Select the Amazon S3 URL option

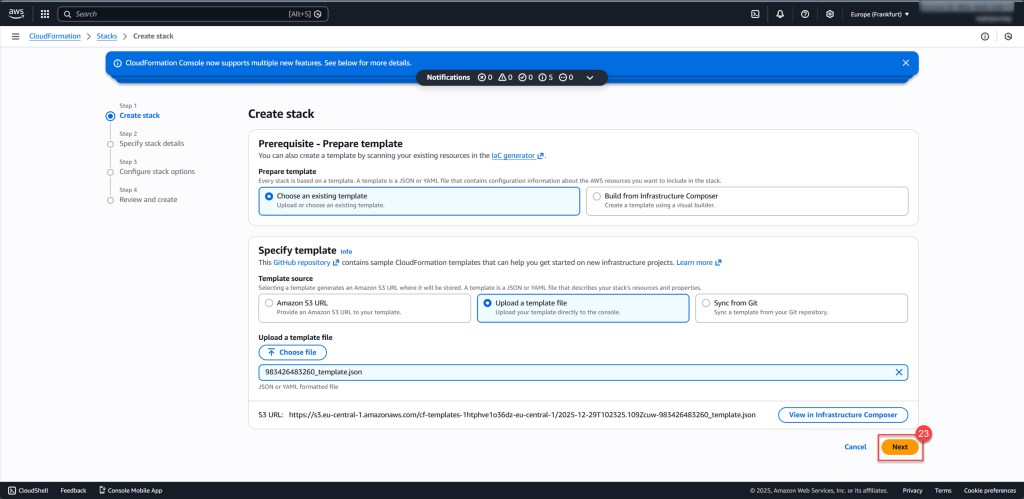pos(267,302)
